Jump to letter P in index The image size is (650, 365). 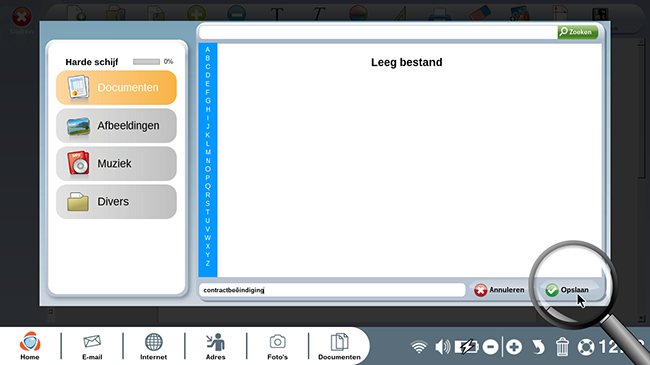tap(208, 178)
